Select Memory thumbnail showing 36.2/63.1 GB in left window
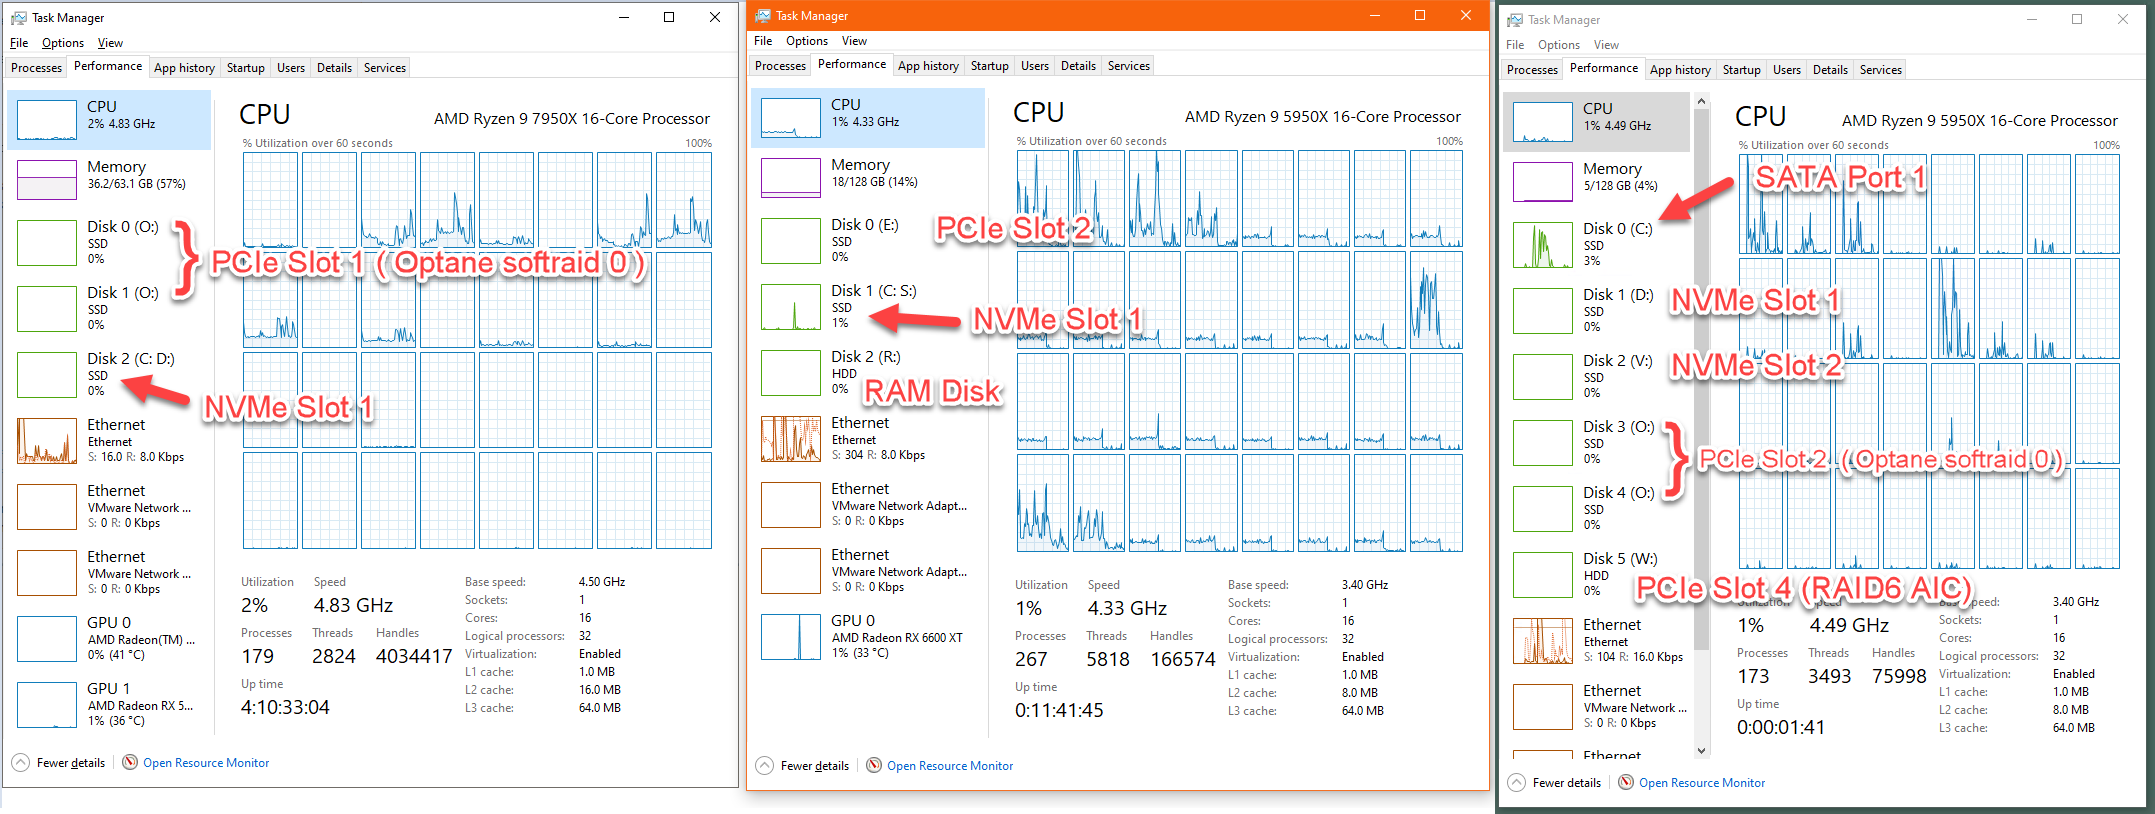 [x=47, y=180]
